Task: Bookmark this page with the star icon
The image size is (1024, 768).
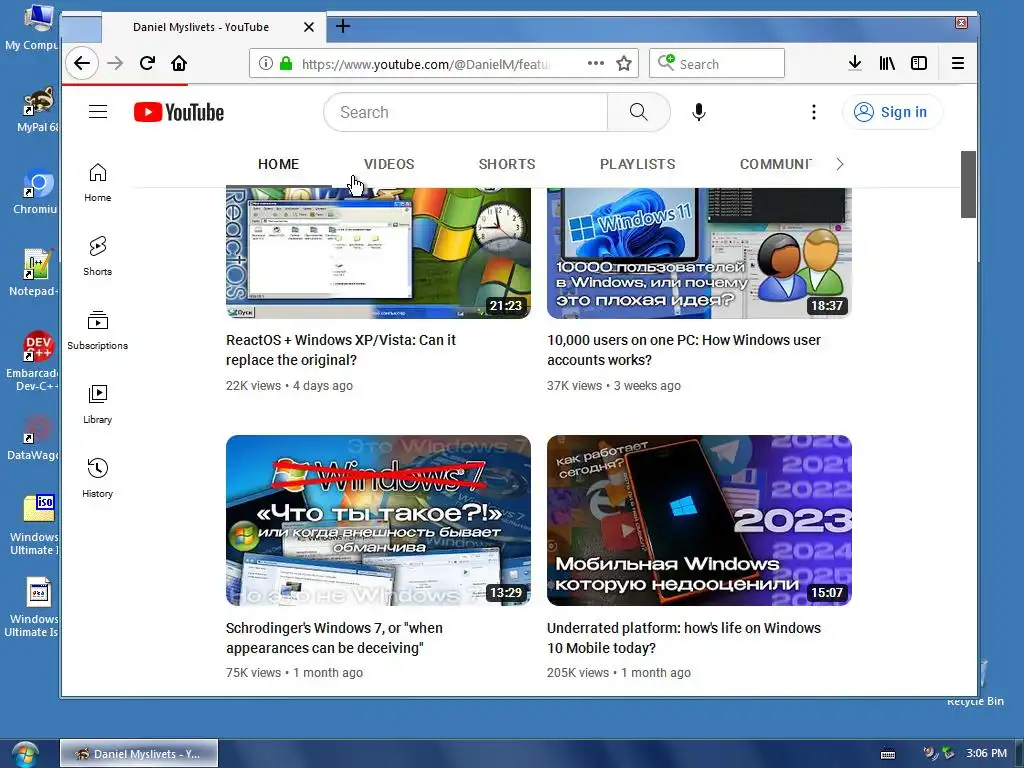Action: [624, 63]
